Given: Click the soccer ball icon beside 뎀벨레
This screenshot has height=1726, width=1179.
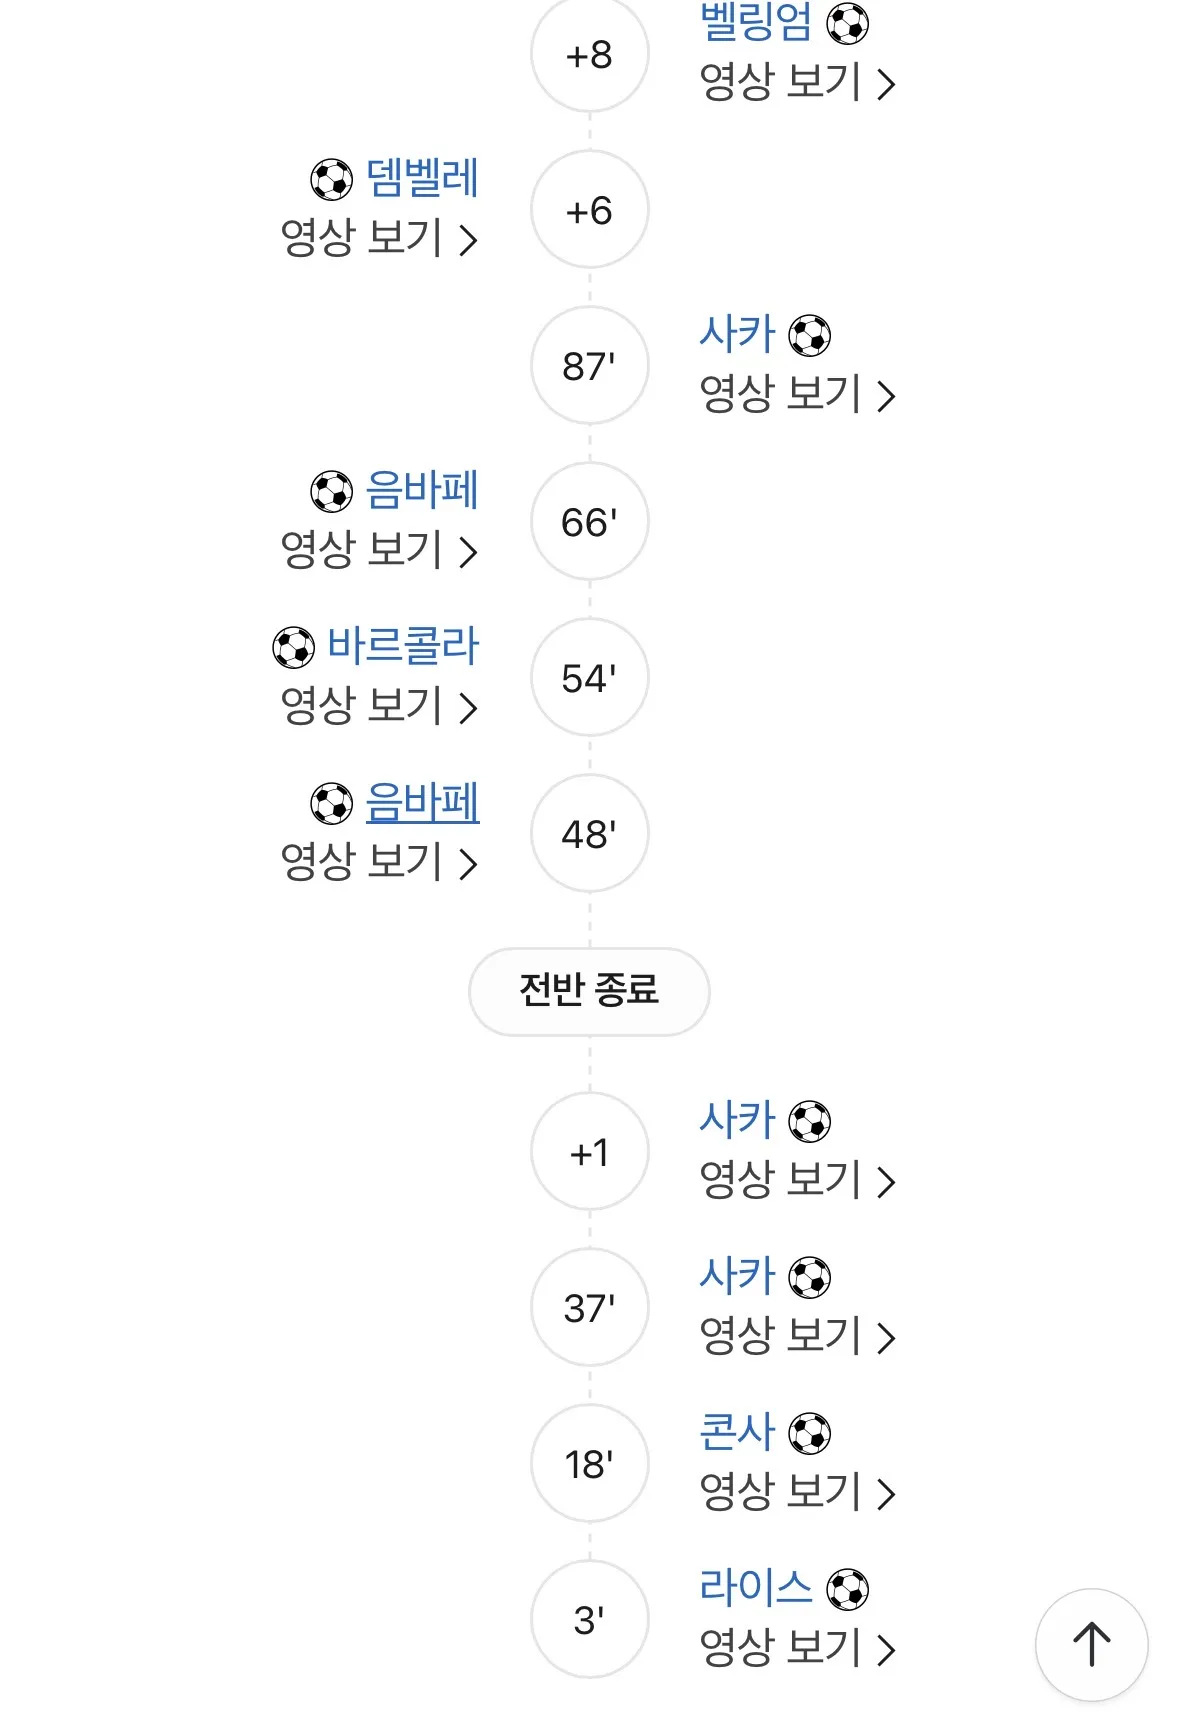Looking at the screenshot, I should 331,180.
